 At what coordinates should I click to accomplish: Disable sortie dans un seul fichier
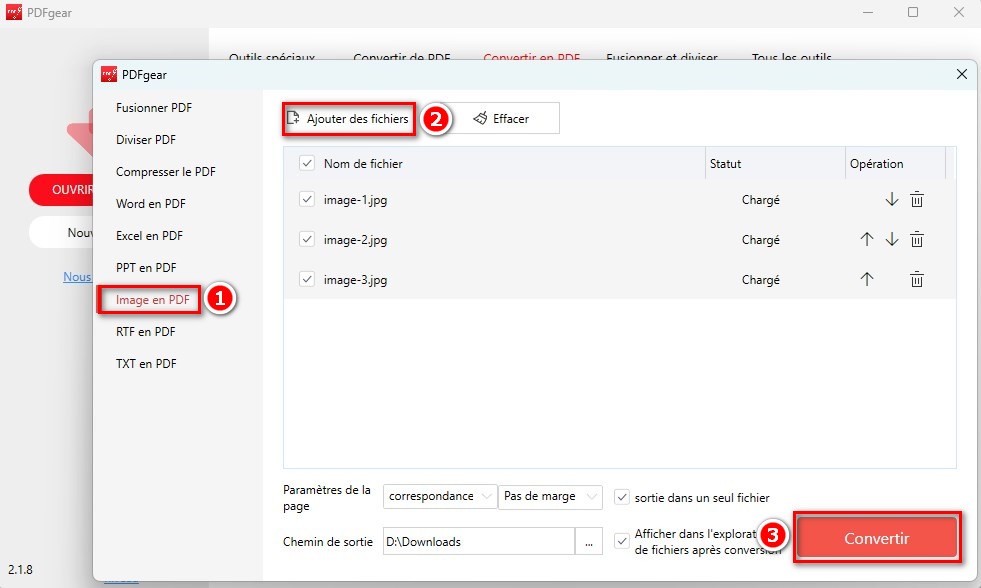click(x=621, y=497)
